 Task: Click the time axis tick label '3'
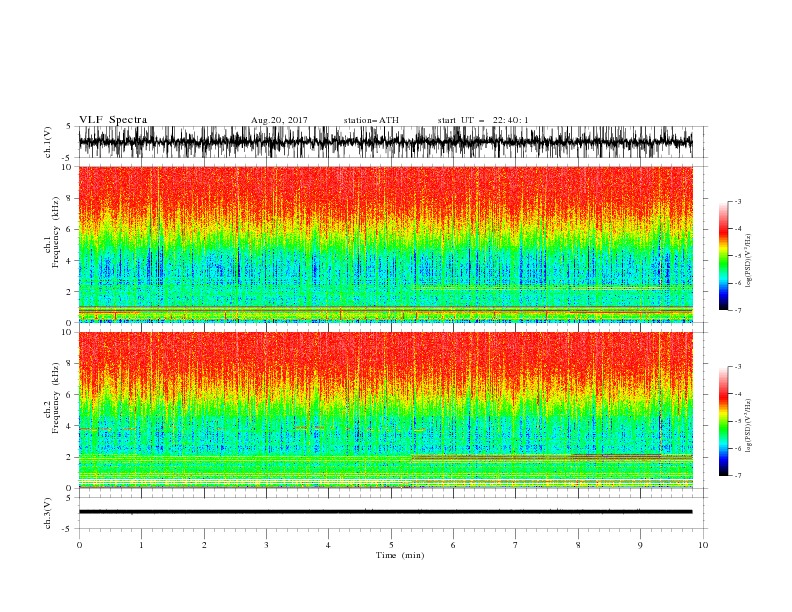point(266,545)
